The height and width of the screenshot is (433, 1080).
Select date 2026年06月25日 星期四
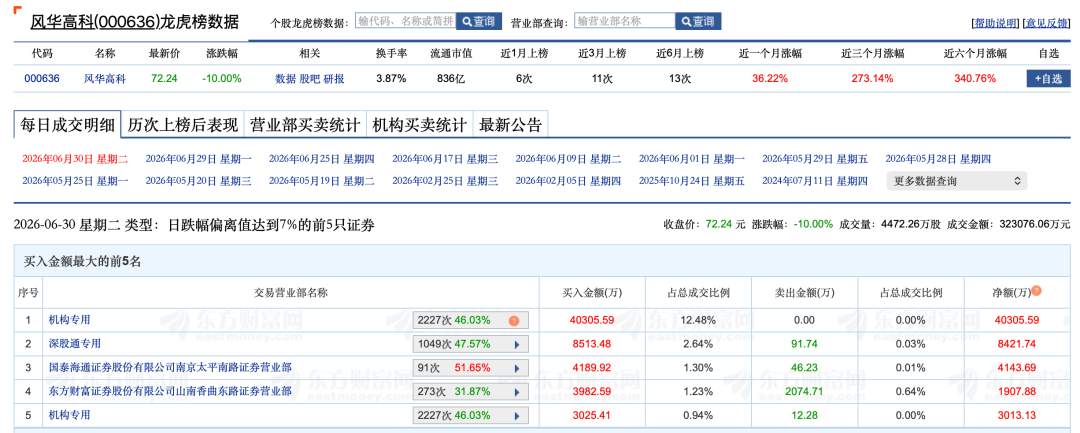click(322, 159)
